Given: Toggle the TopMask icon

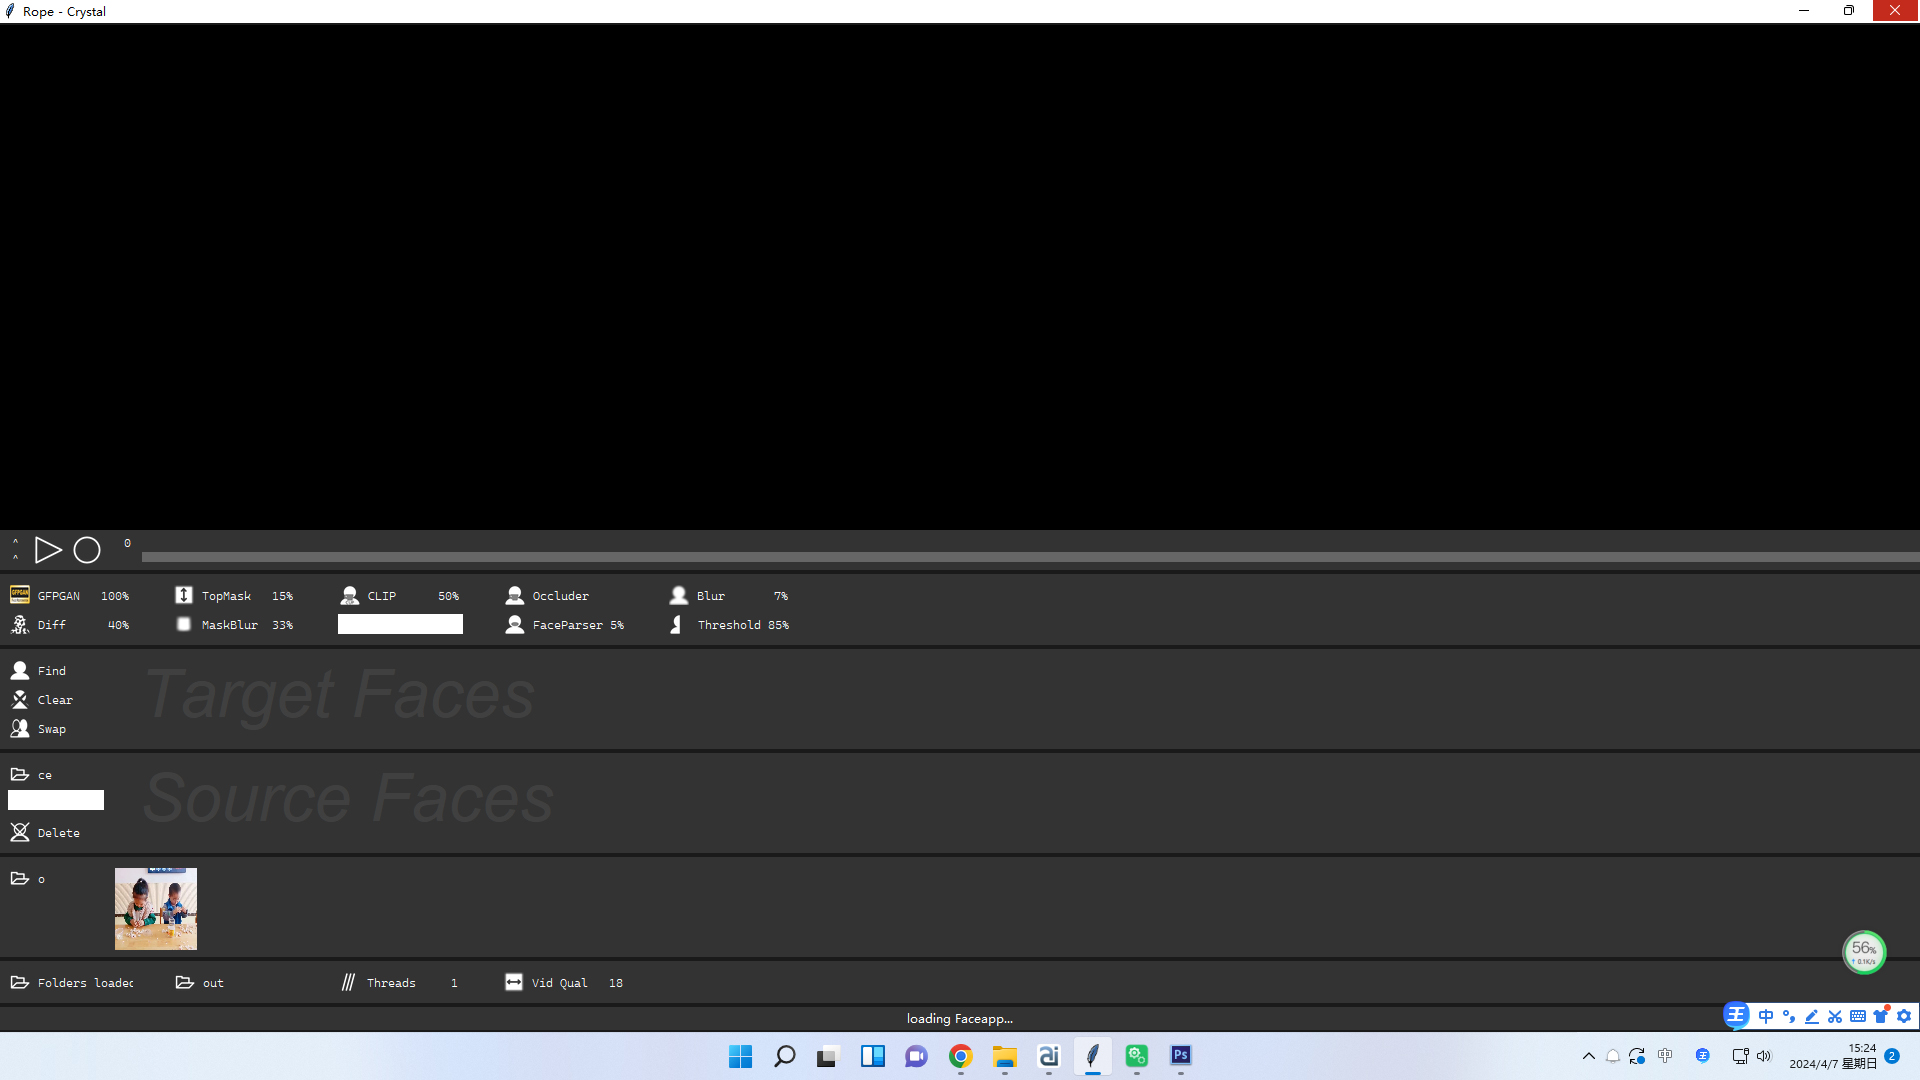Looking at the screenshot, I should pos(184,595).
